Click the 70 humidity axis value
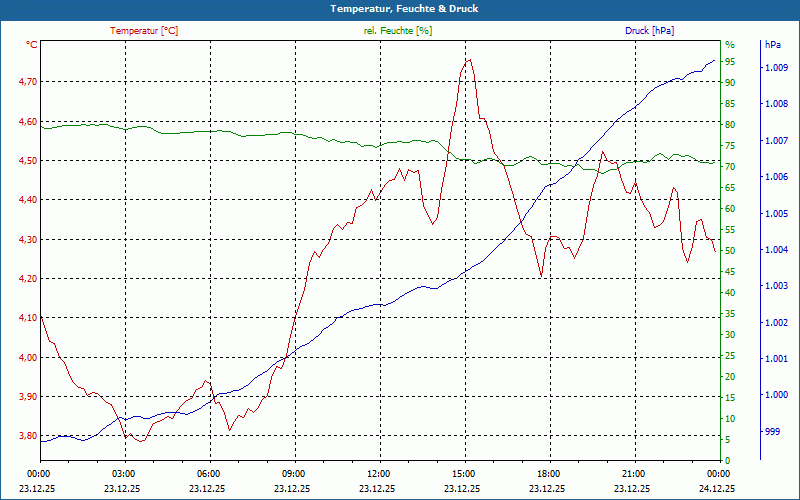This screenshot has width=800, height=500. click(730, 167)
